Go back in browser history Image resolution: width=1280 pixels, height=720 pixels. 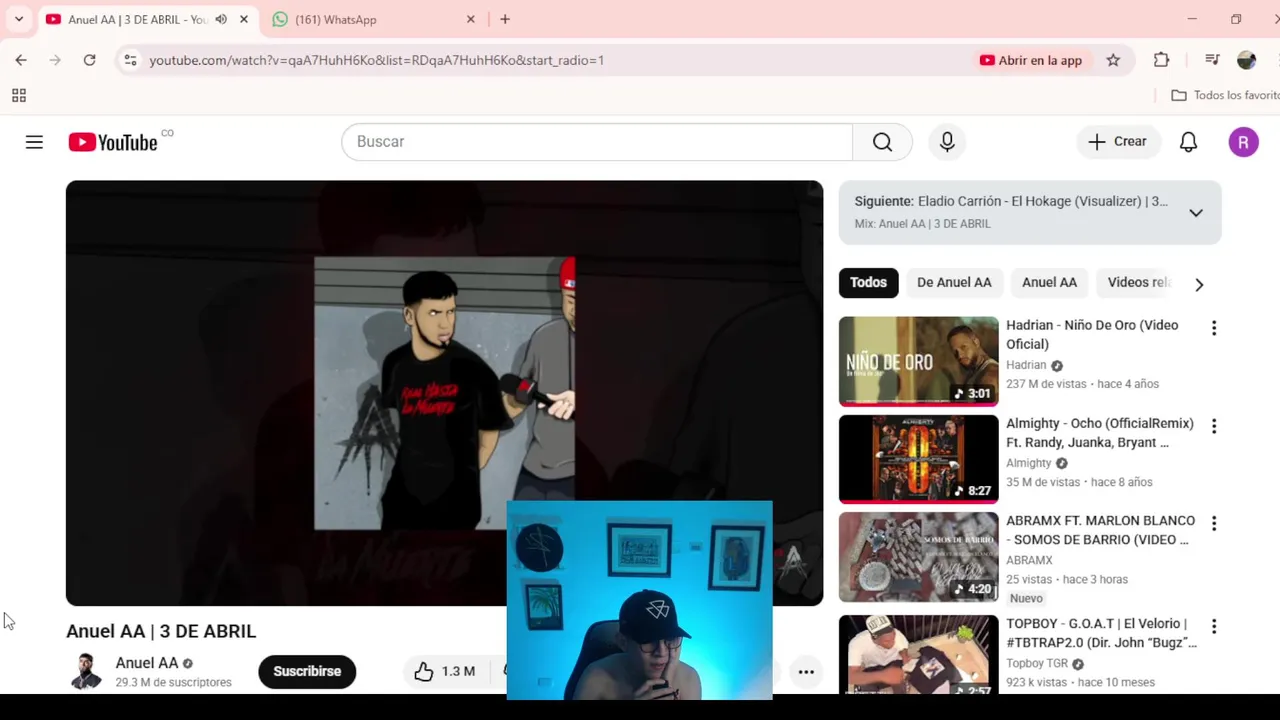point(21,60)
